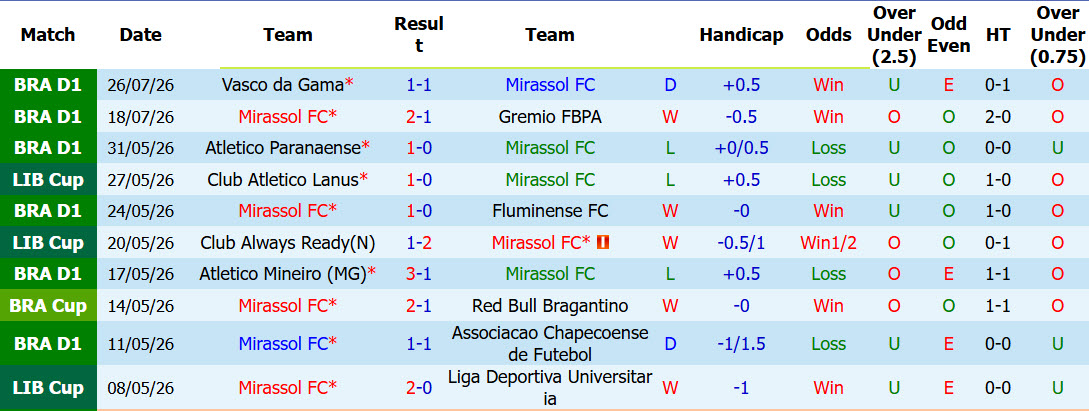Screen dimensions: 1089x411
Task: Click the Fluminense FC team name
Action: pyautogui.click(x=550, y=210)
